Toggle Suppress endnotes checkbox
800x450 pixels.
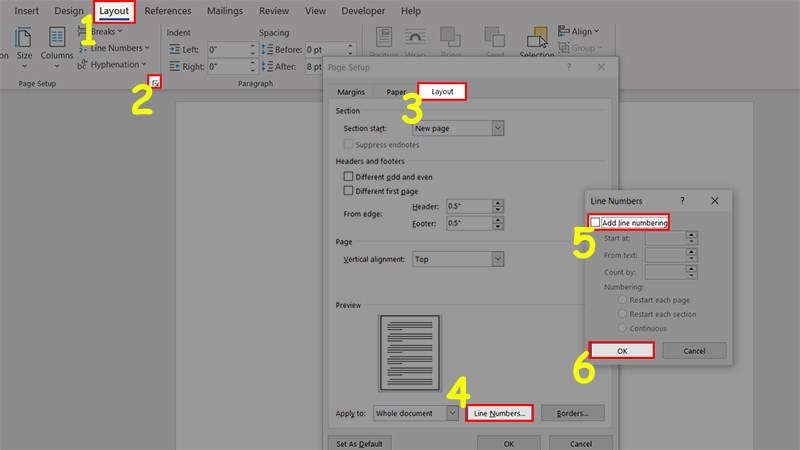(x=348, y=144)
